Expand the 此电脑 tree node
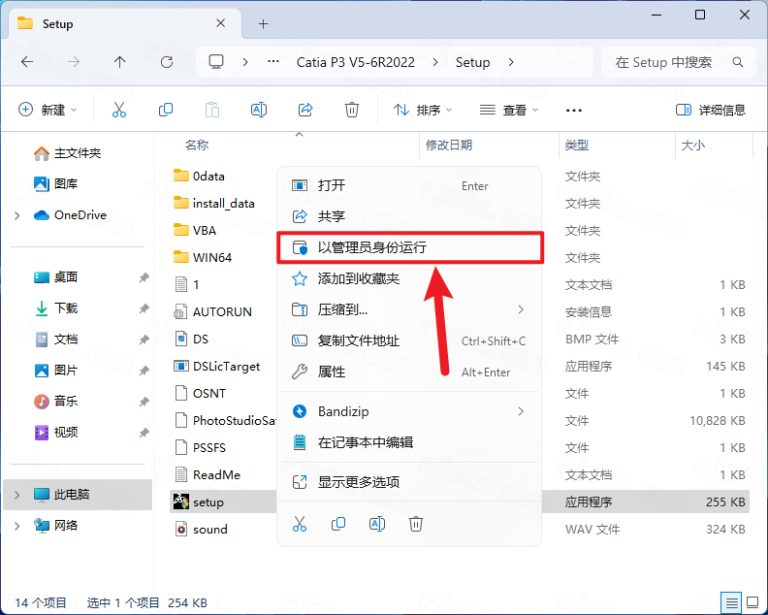This screenshot has width=768, height=615. 17,494
